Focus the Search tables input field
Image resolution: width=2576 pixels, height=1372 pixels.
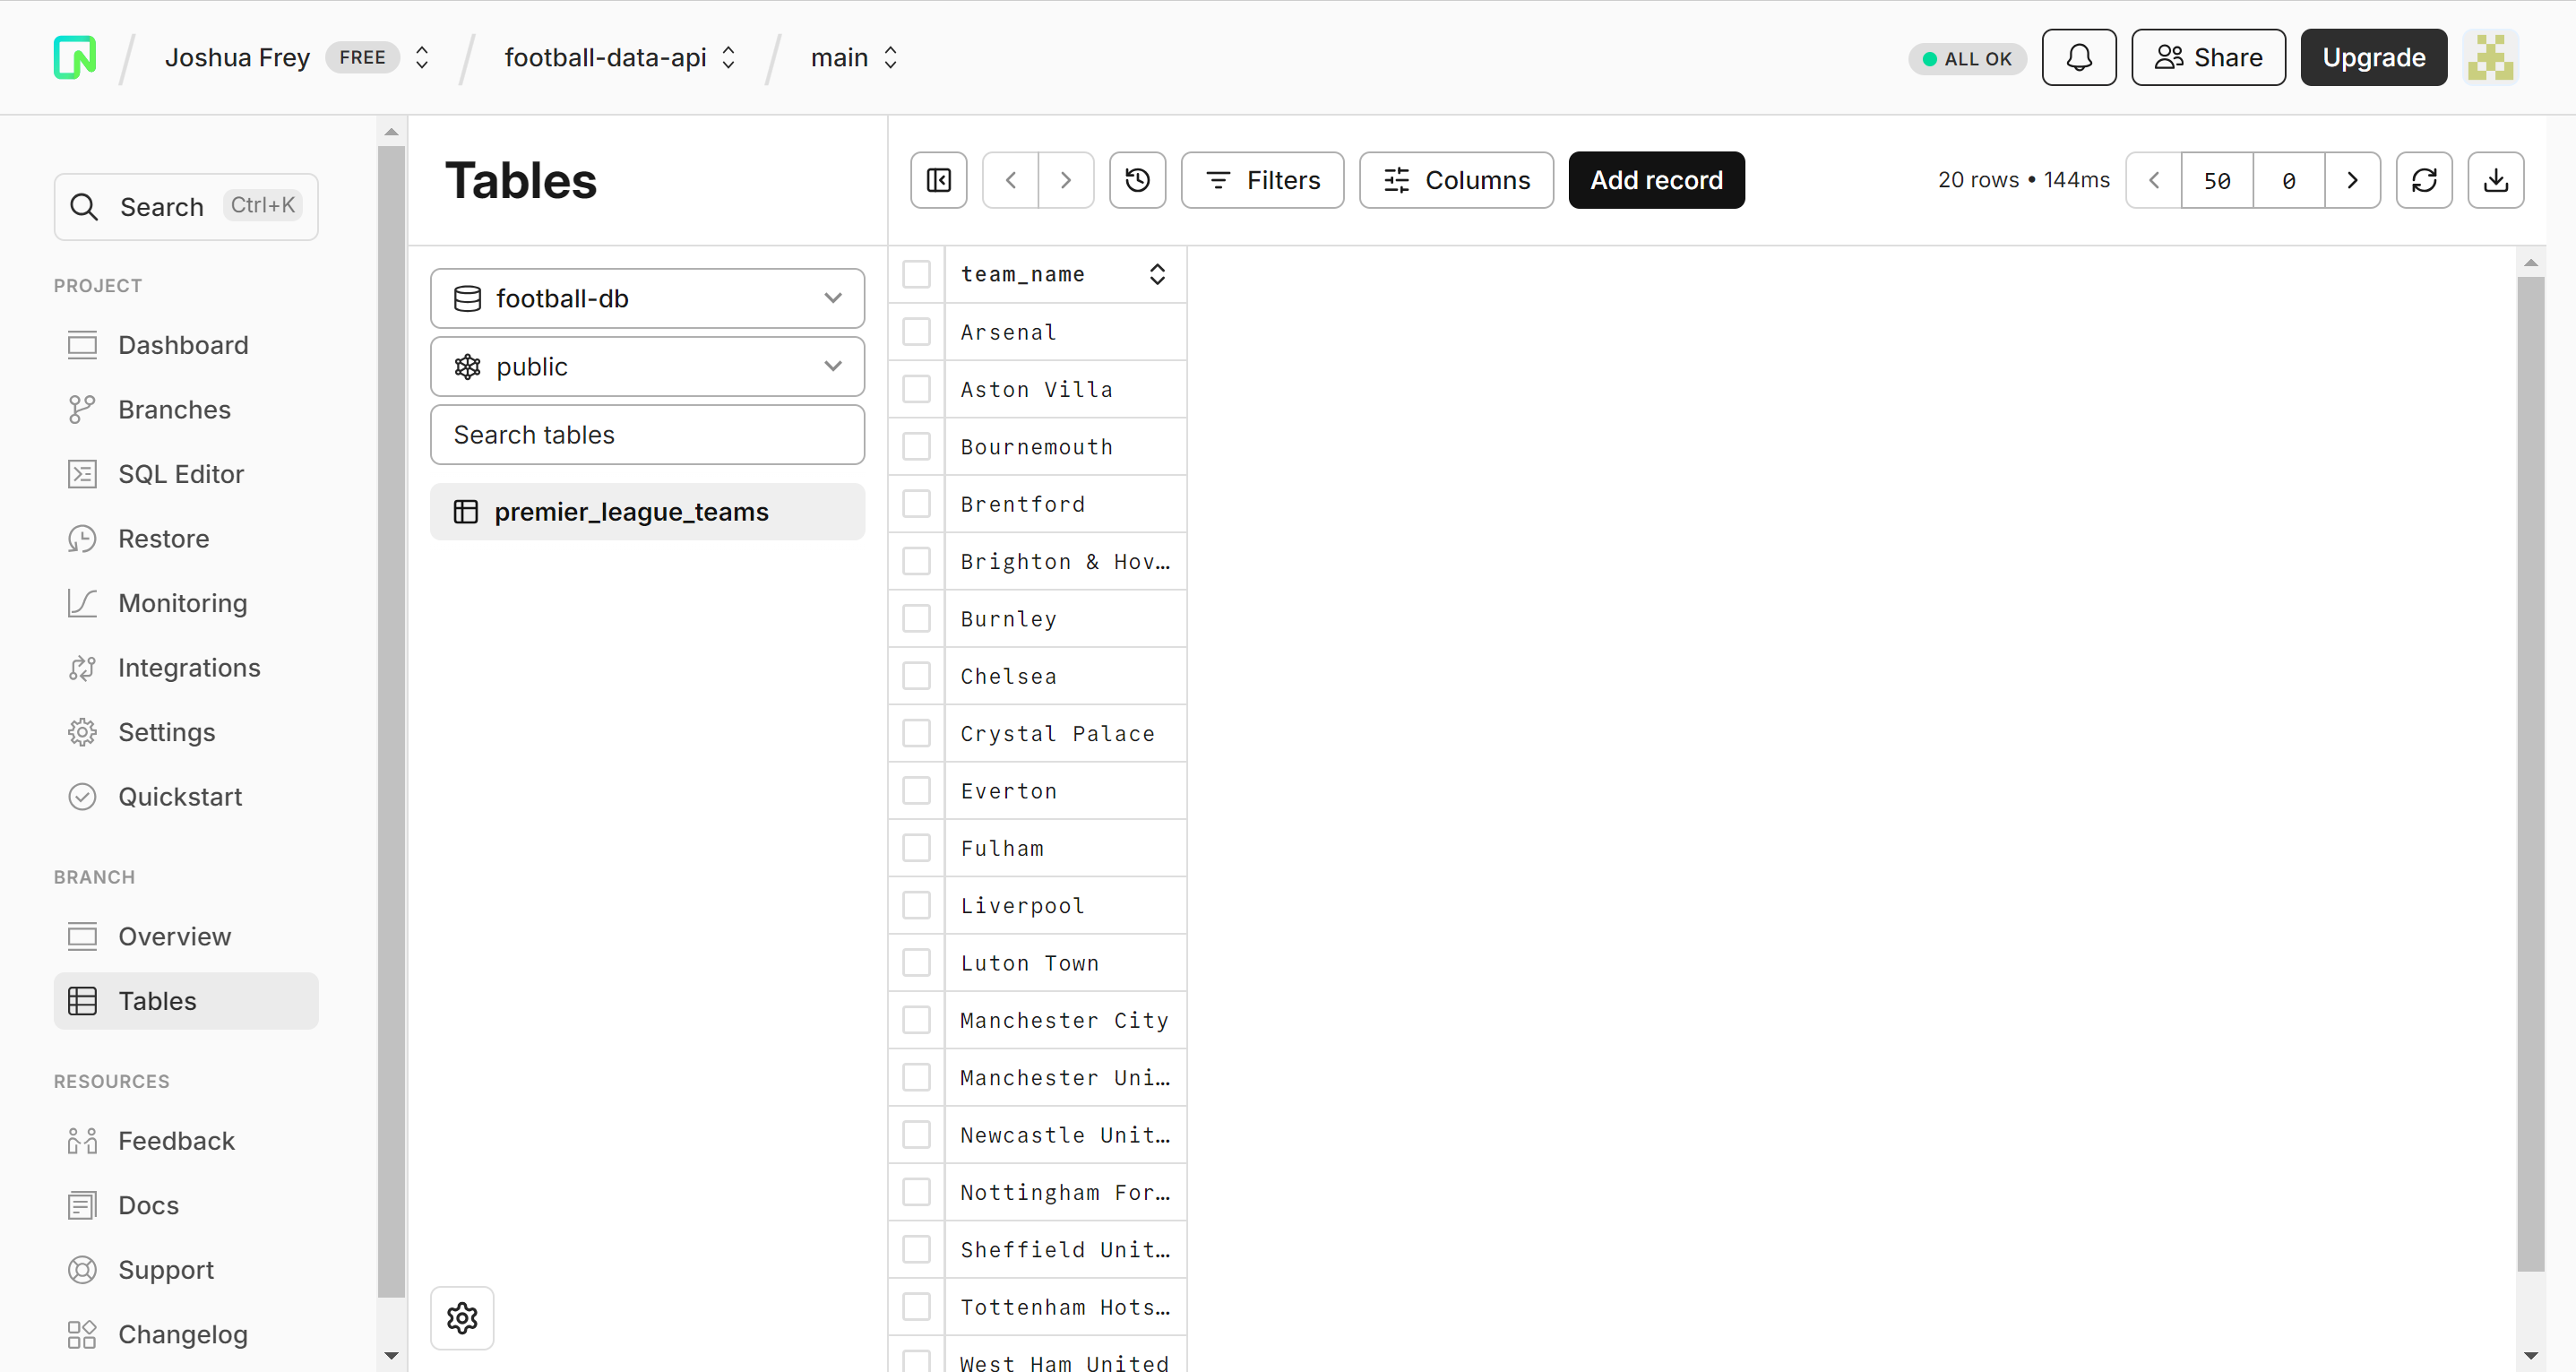pos(647,435)
